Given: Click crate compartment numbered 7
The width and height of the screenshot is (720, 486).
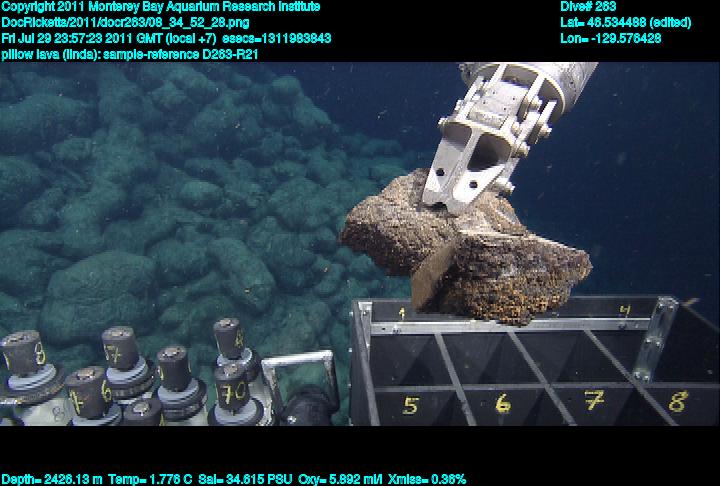Looking at the screenshot, I should coord(595,400).
